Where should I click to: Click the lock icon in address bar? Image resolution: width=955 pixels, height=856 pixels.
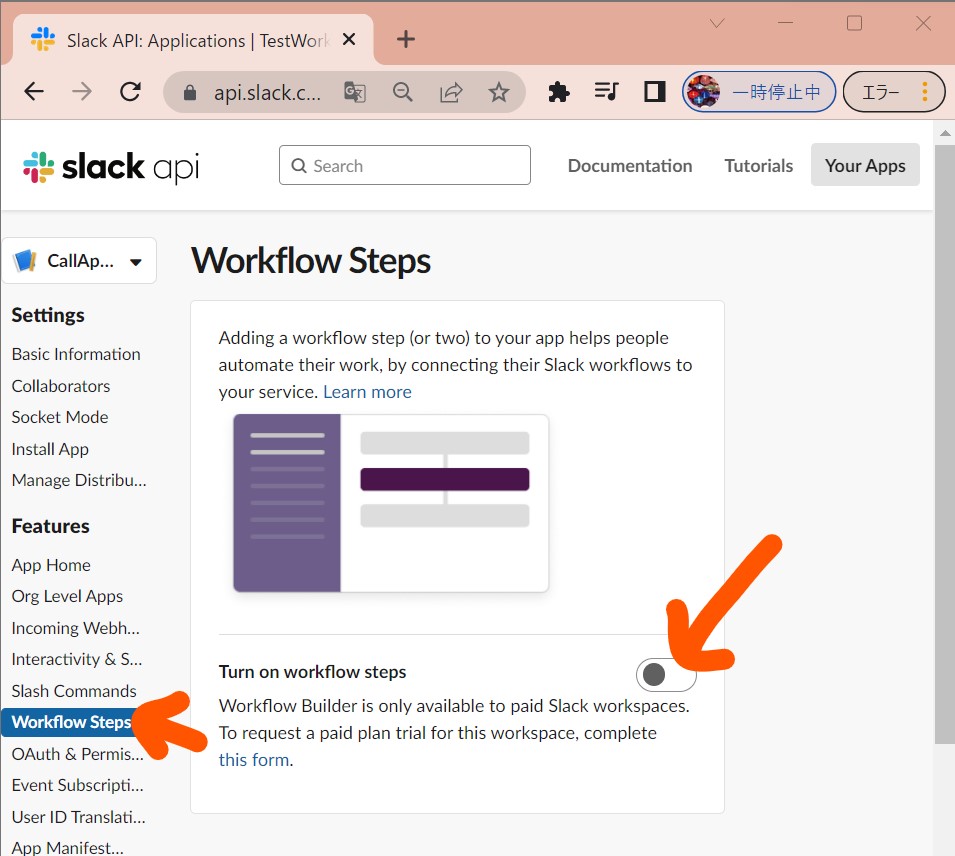[x=190, y=93]
